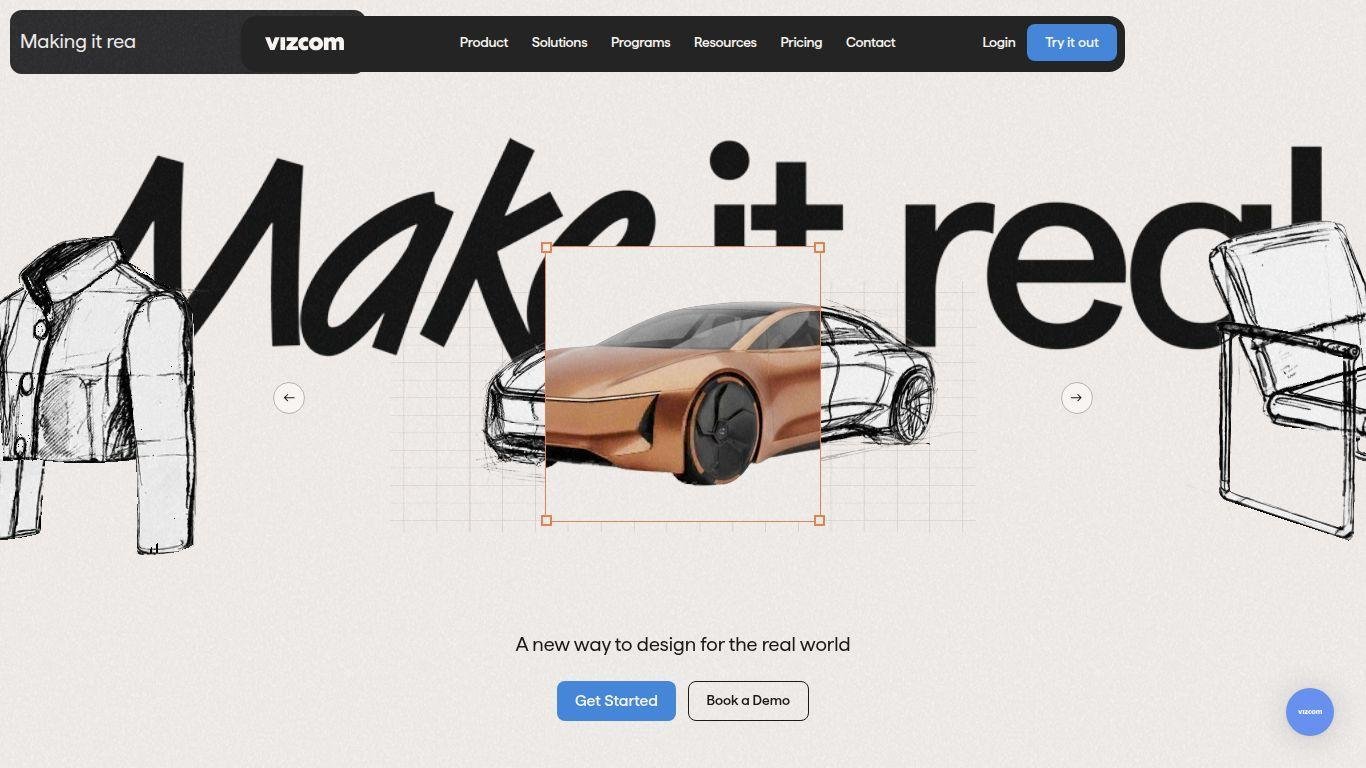Screen dimensions: 1366x768
Task: Click the Login link
Action: [998, 43]
